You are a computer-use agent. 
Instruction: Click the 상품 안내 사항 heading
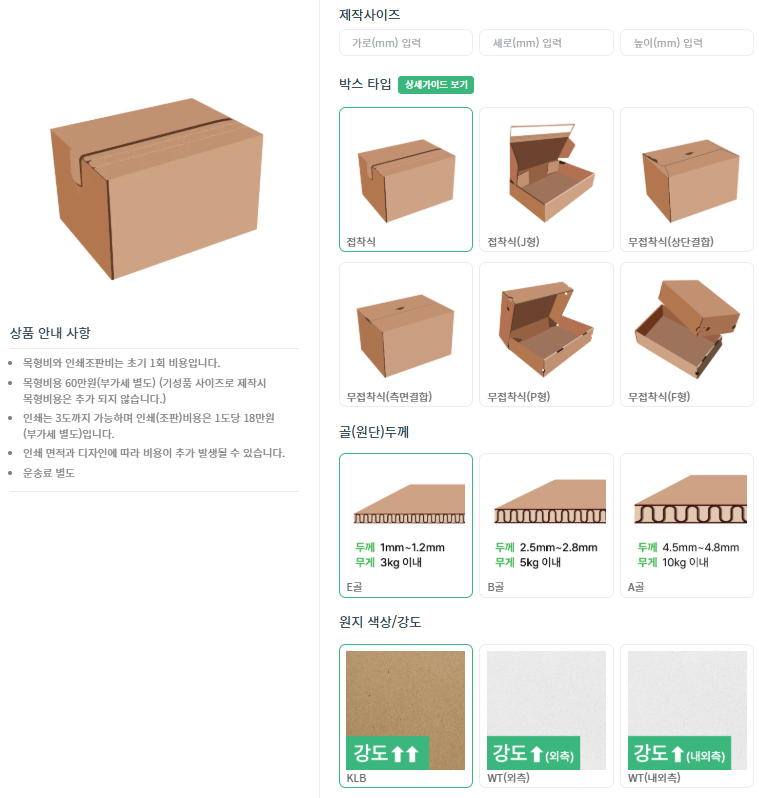50,333
